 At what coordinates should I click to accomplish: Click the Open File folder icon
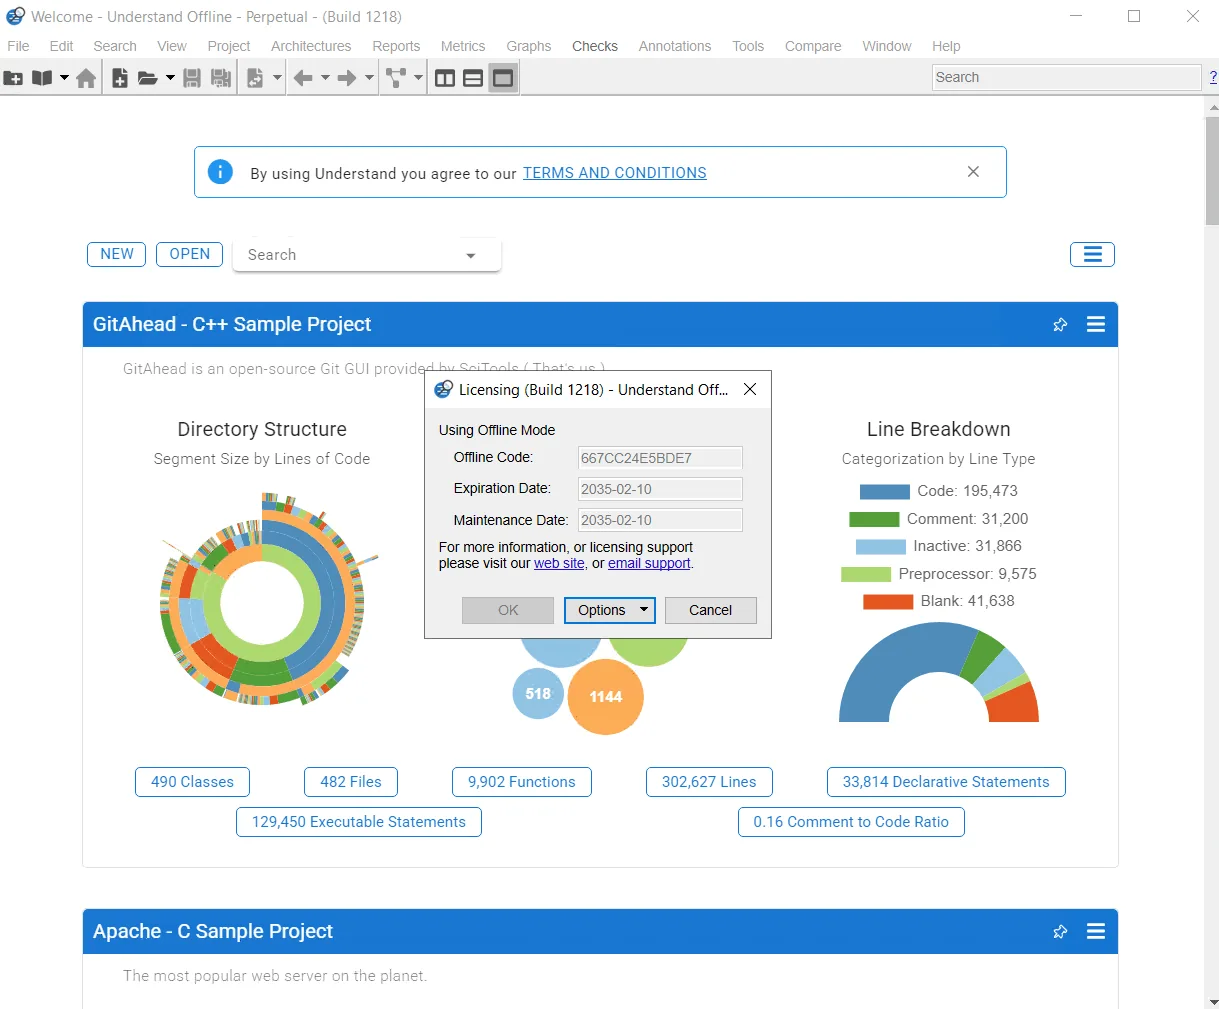click(x=148, y=78)
